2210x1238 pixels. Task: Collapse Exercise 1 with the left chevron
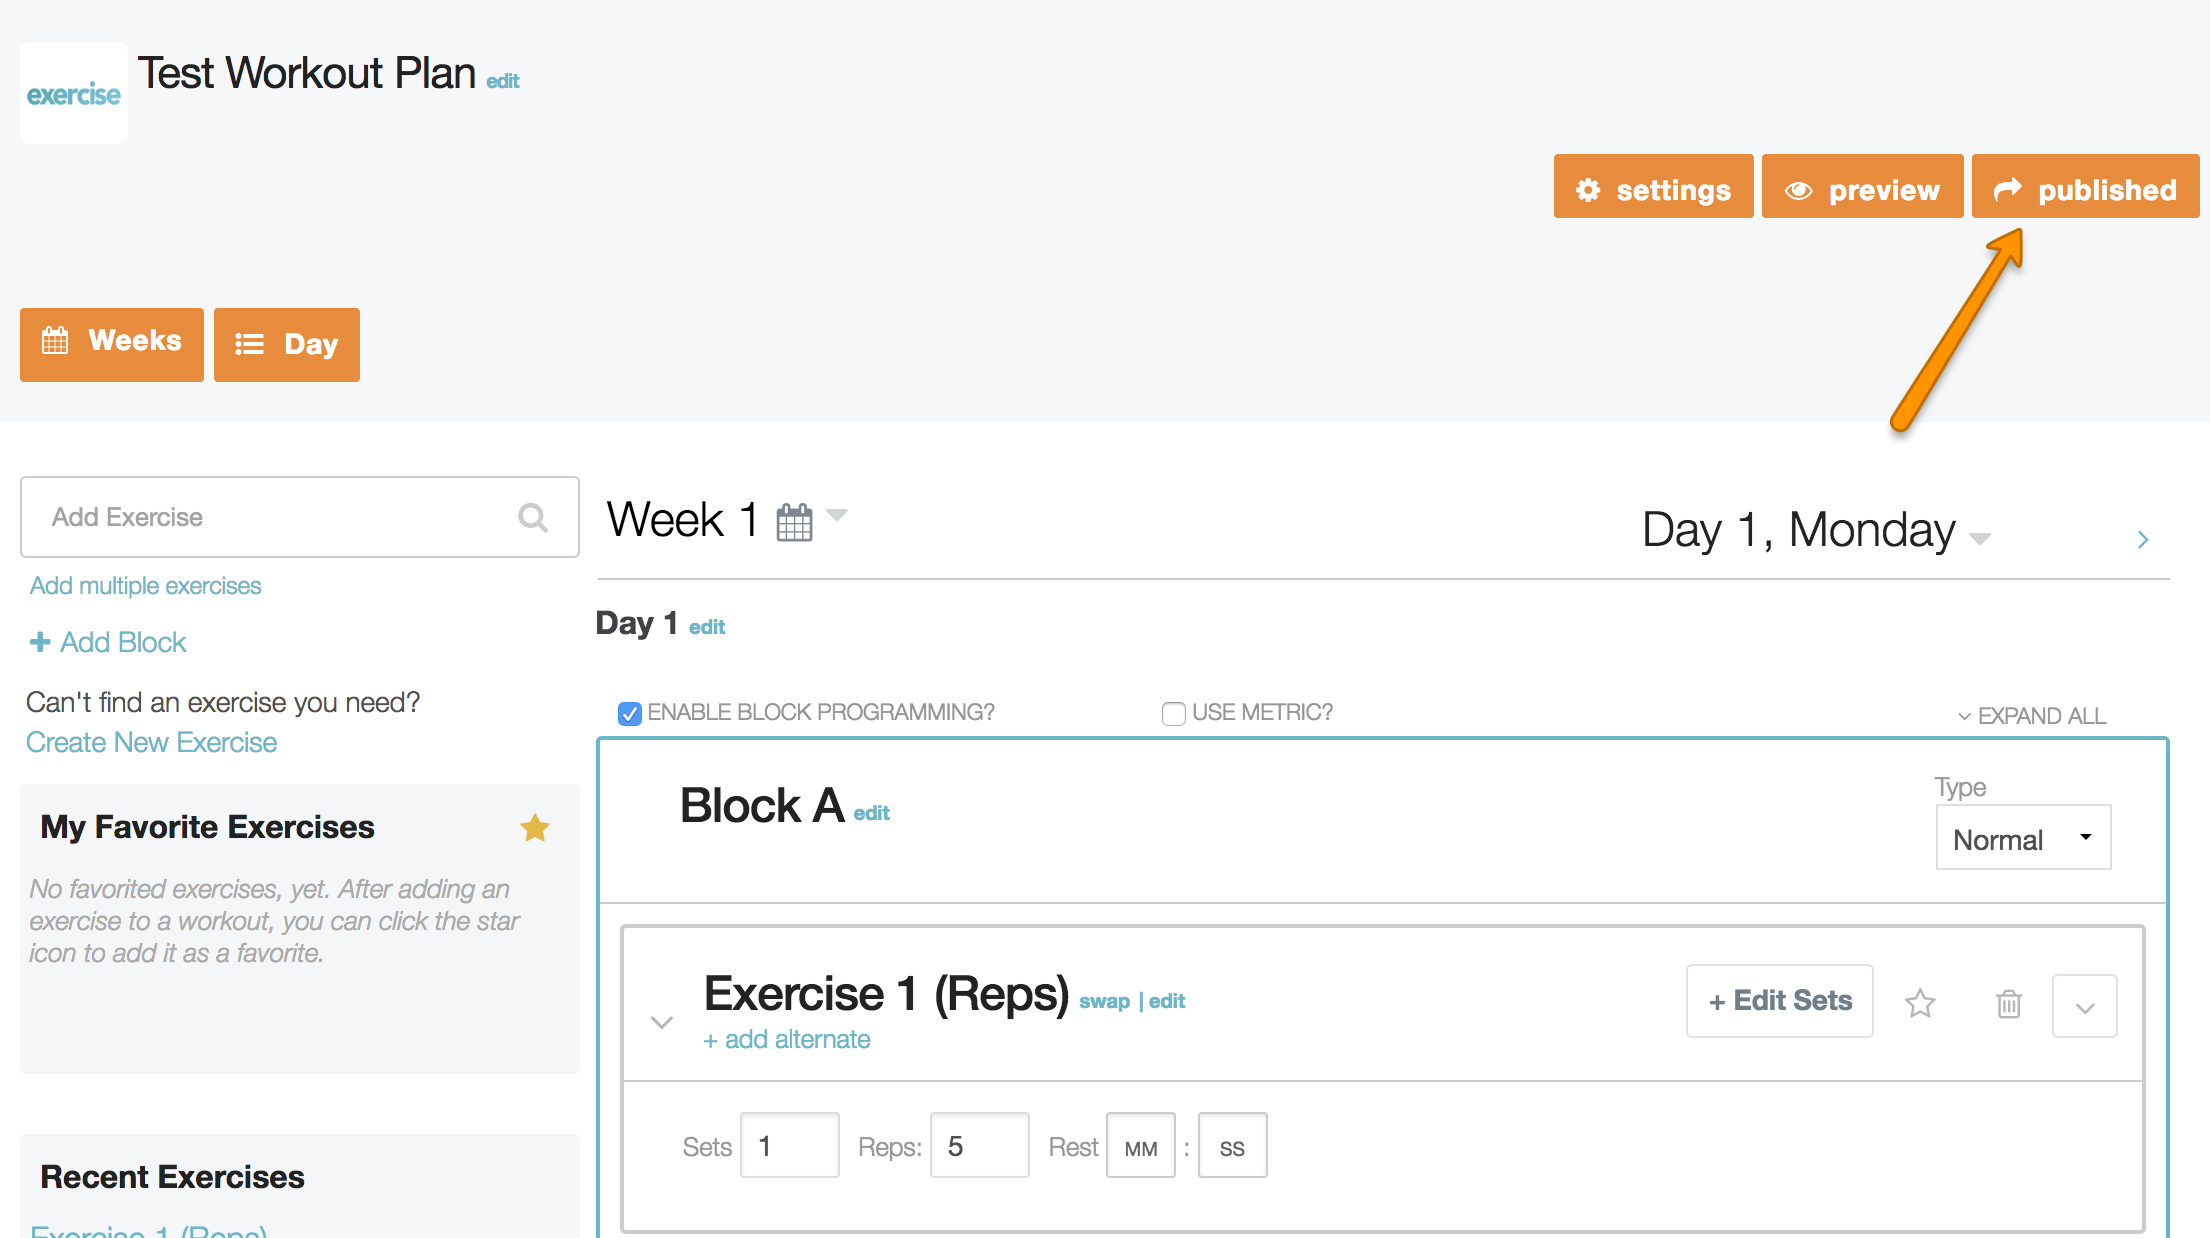click(662, 1022)
